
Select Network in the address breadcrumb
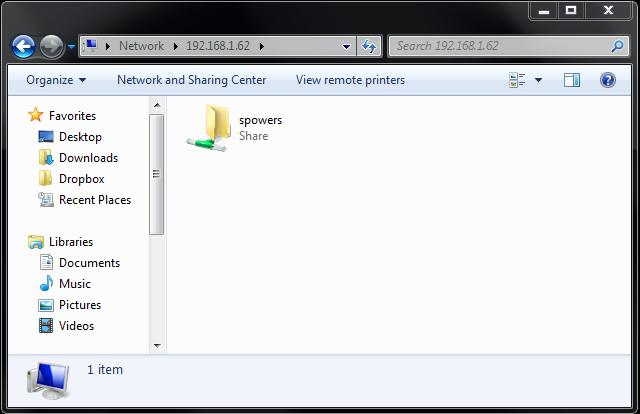[x=141, y=46]
